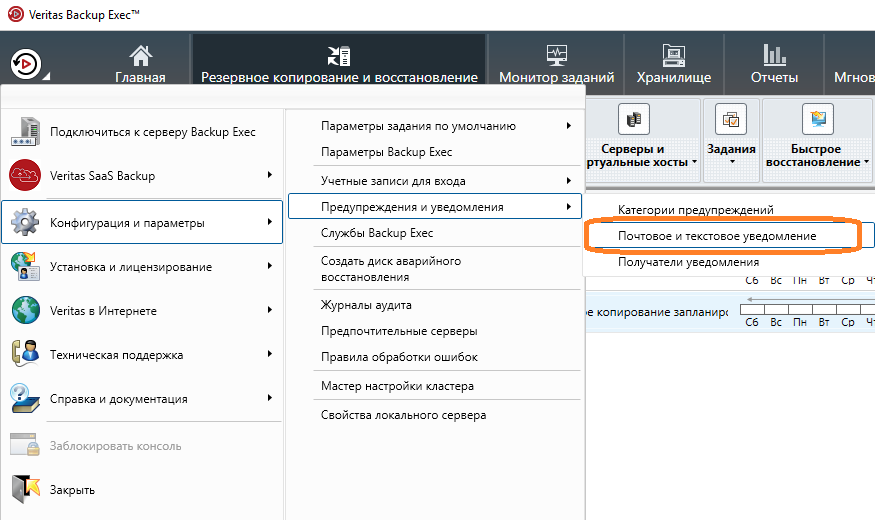Click the Серверы и виртуальные хосты icon
The height and width of the screenshot is (520, 875).
[633, 119]
